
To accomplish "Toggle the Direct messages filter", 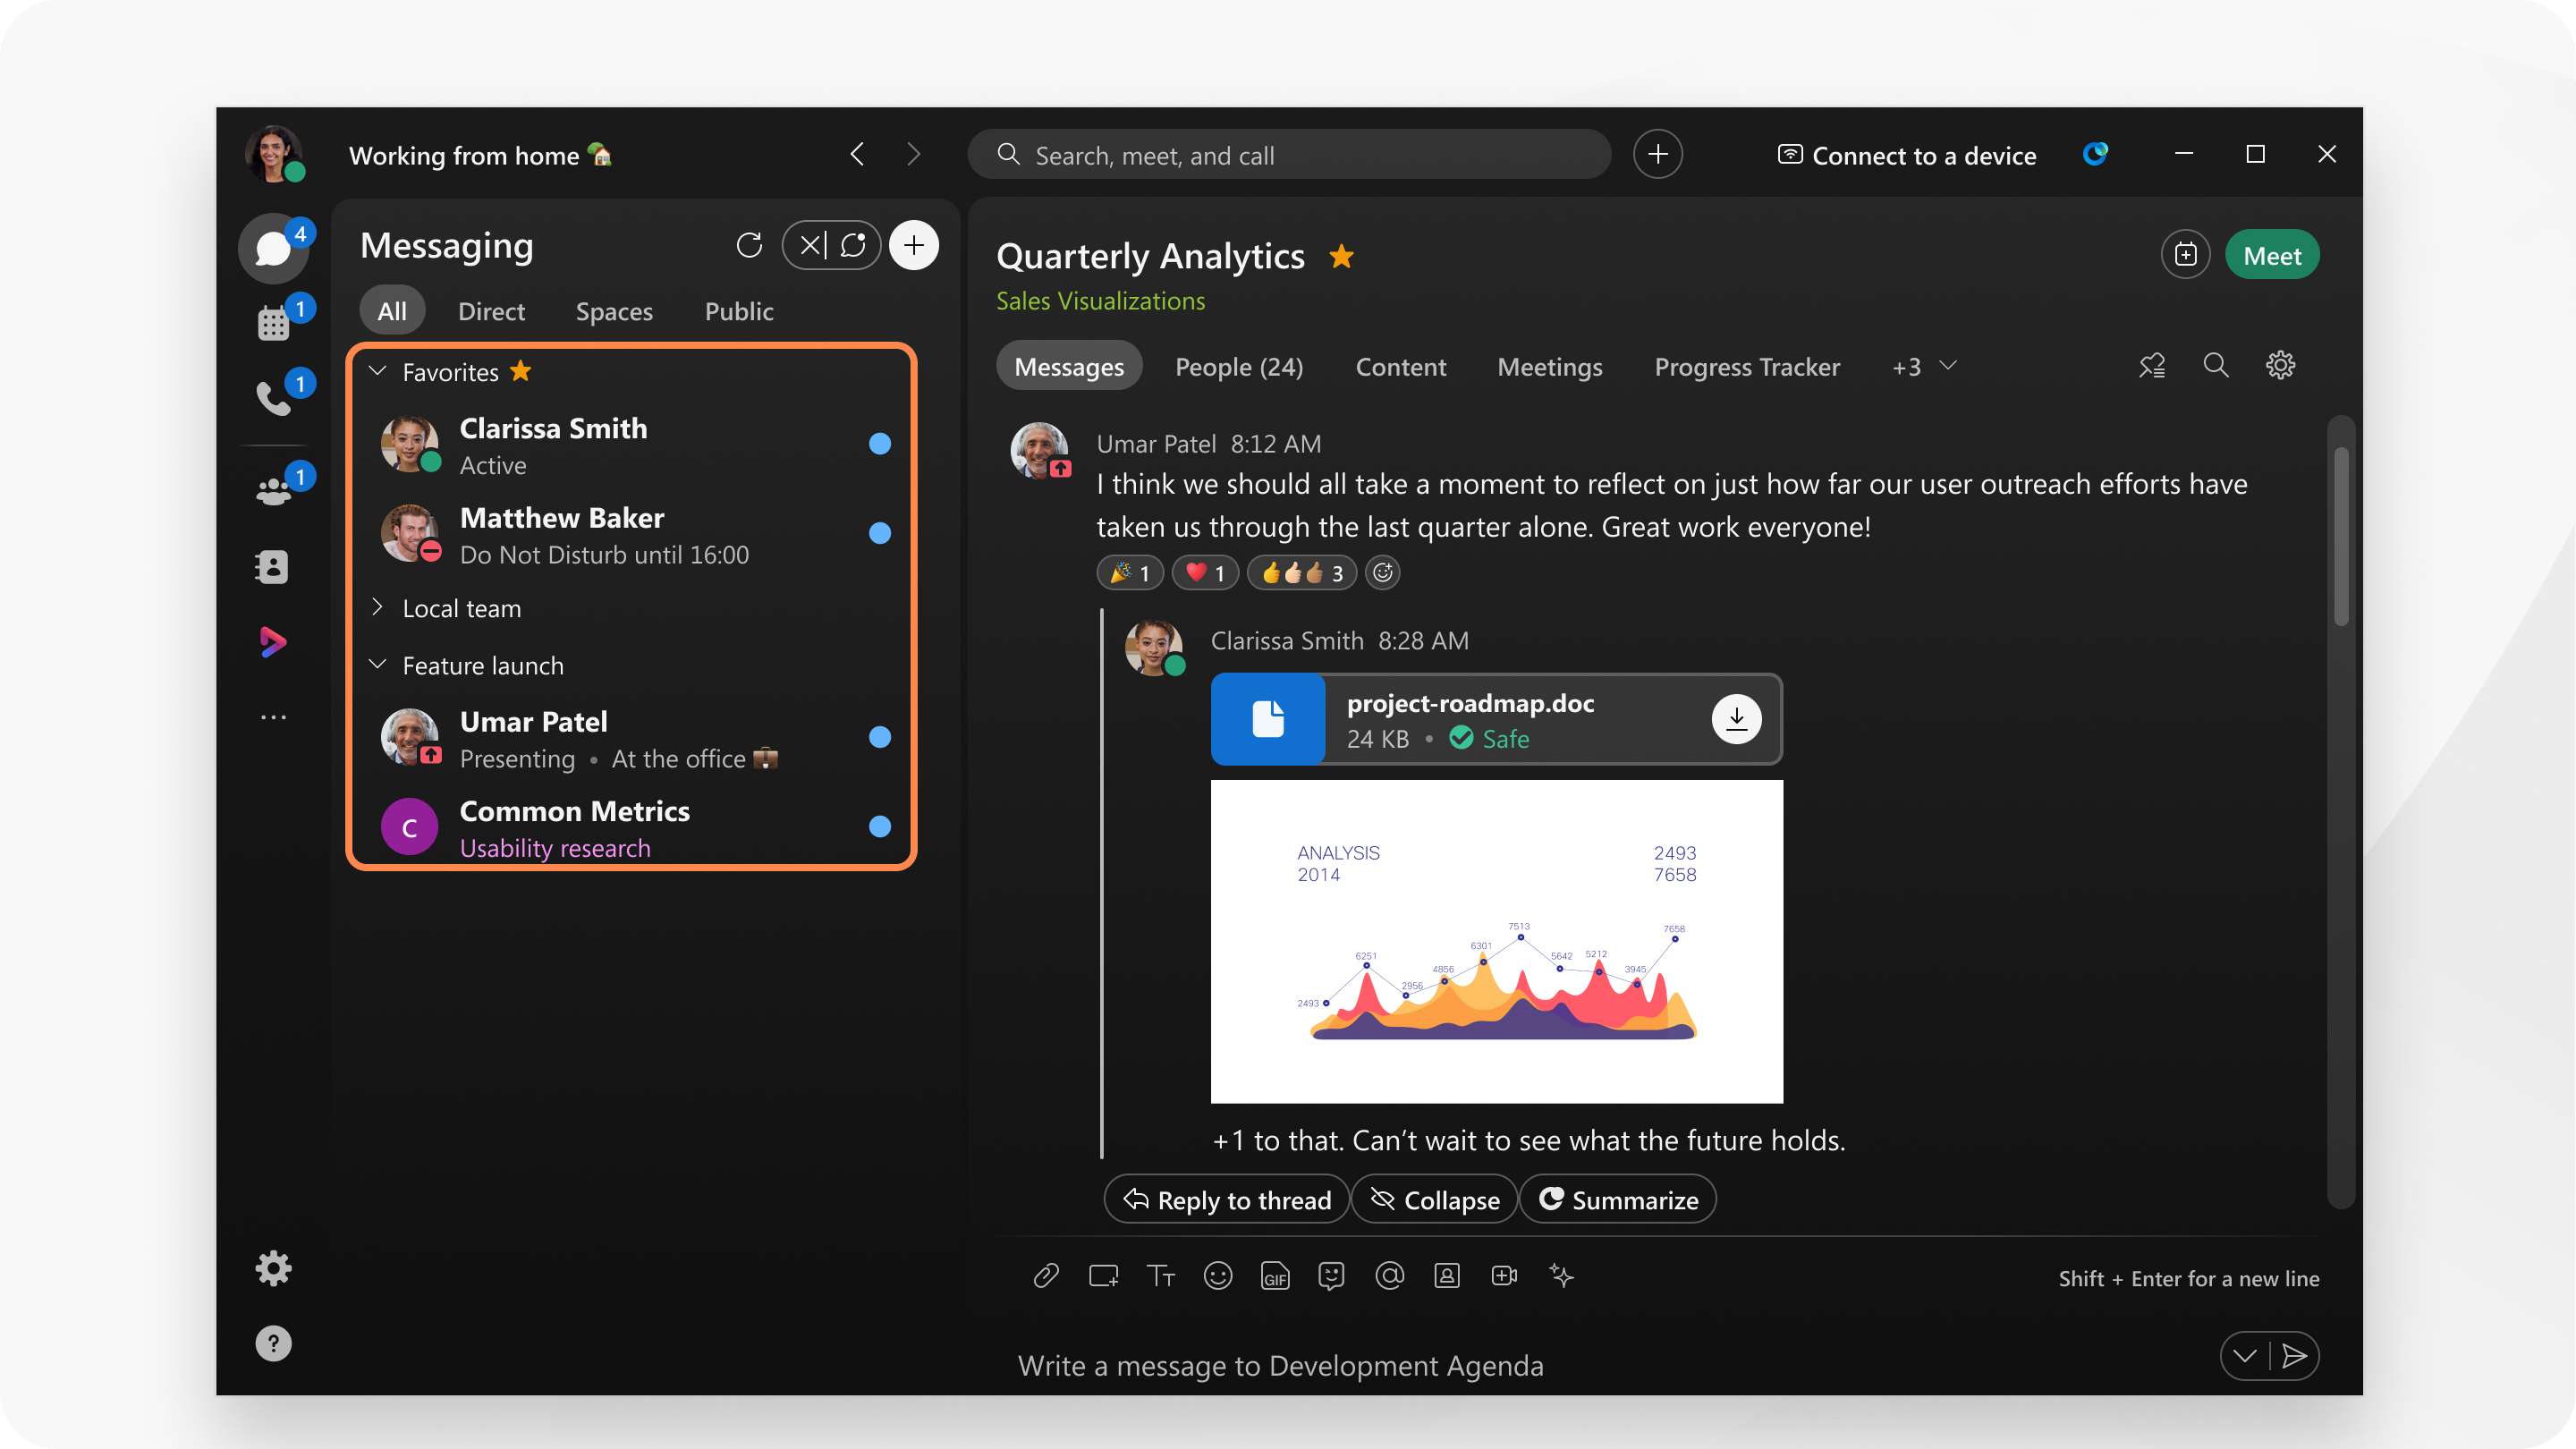I will pyautogui.click(x=490, y=309).
